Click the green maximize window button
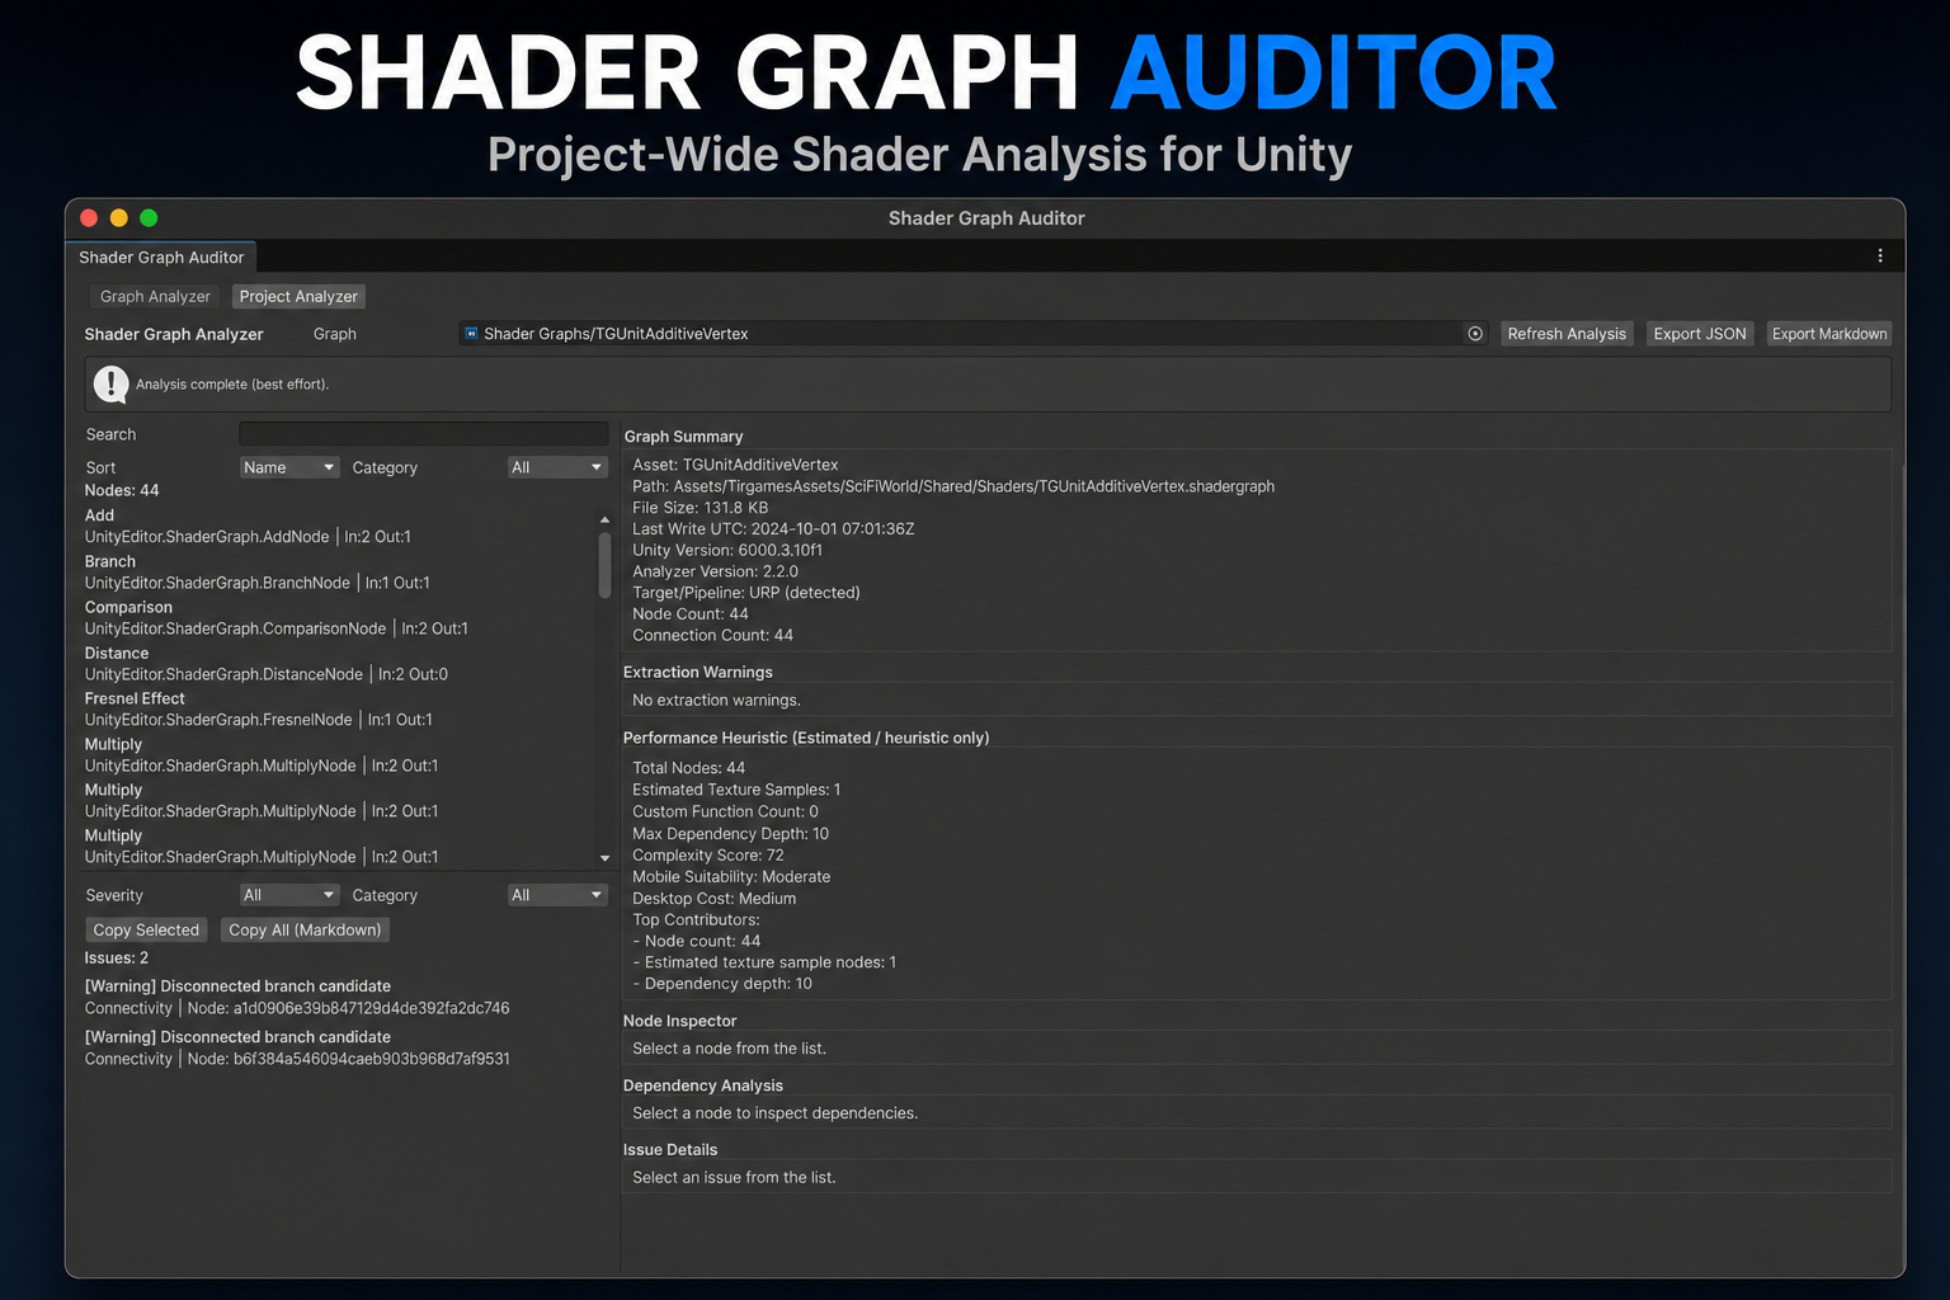Image resolution: width=1950 pixels, height=1300 pixels. [149, 218]
